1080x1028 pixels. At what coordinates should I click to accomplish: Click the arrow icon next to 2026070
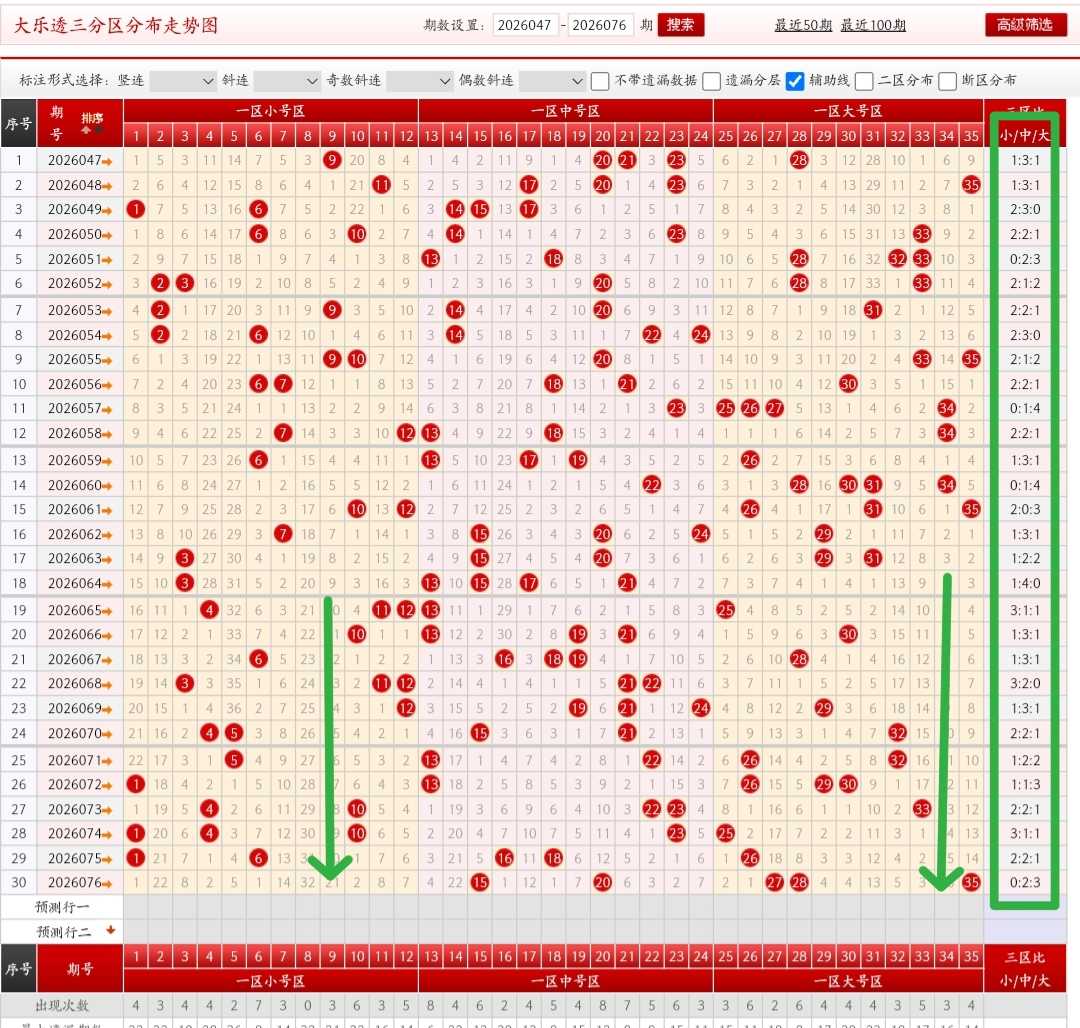107,735
